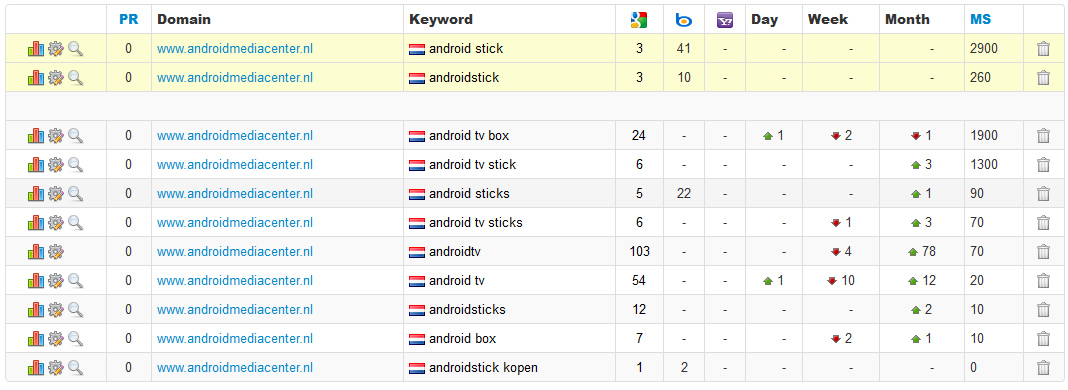Delete the android sticks keyword row
The image size is (1068, 390).
[x=1043, y=194]
